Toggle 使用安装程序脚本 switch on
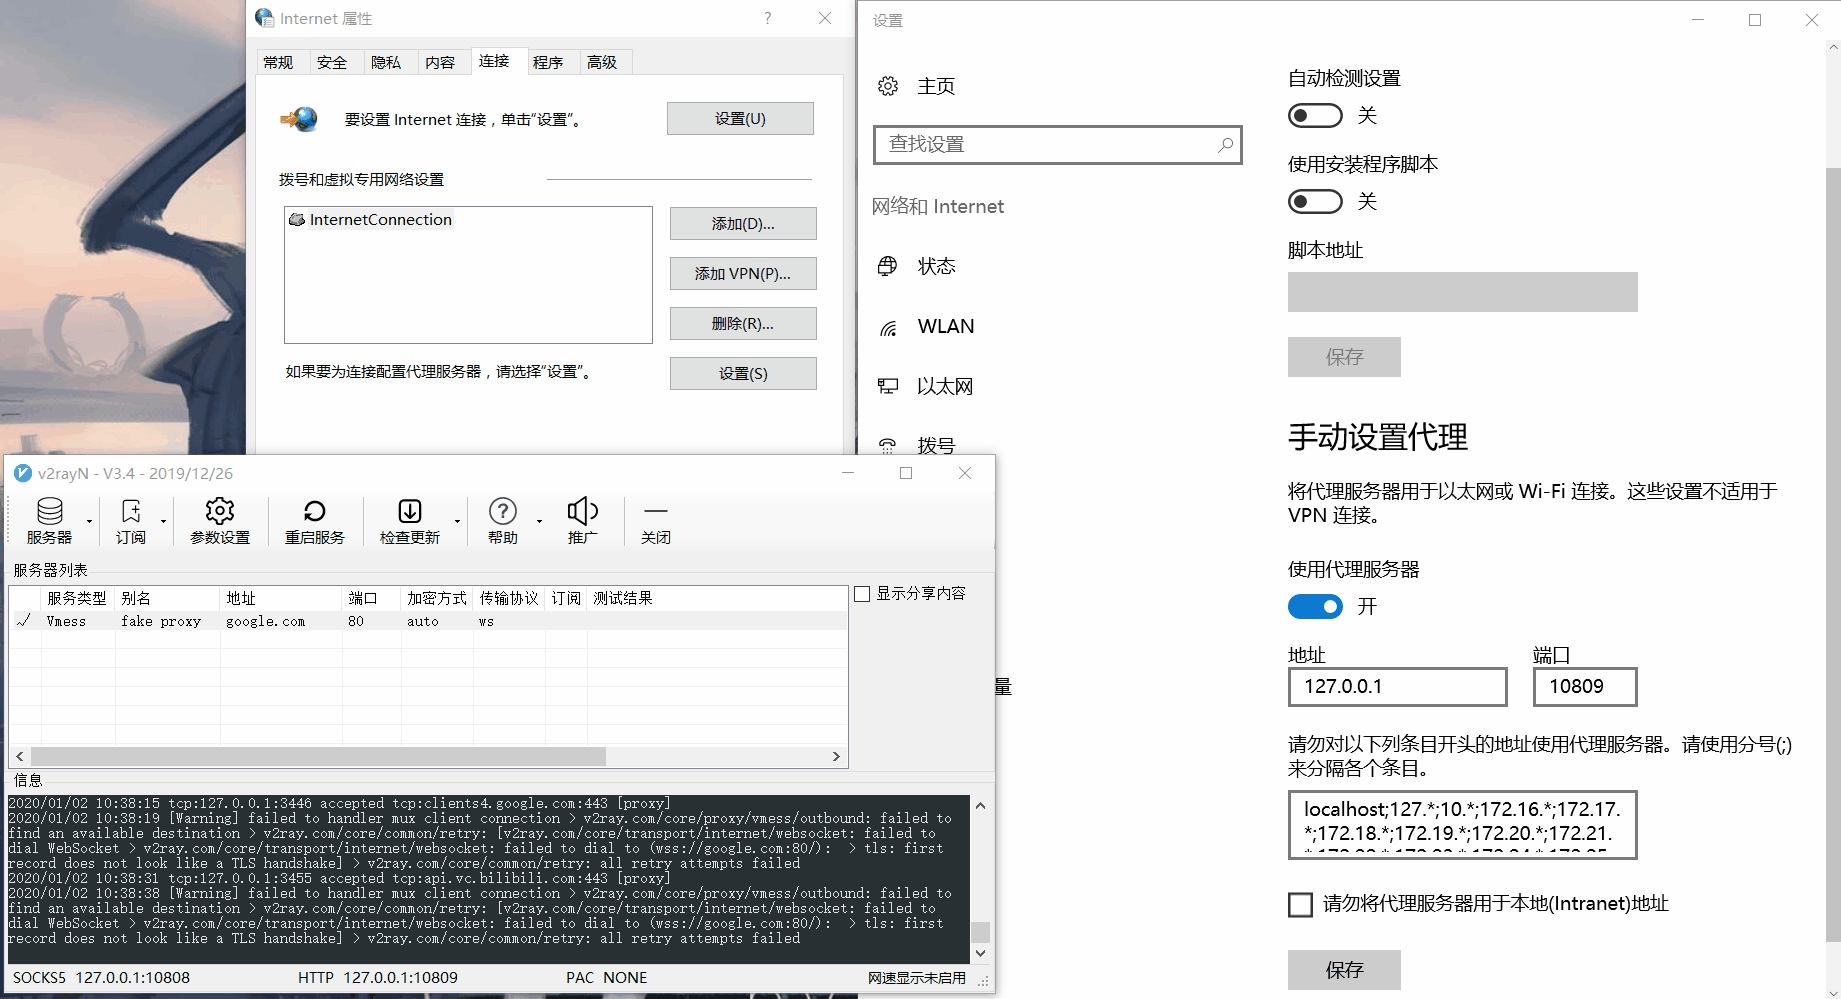This screenshot has width=1841, height=999. 1314,201
